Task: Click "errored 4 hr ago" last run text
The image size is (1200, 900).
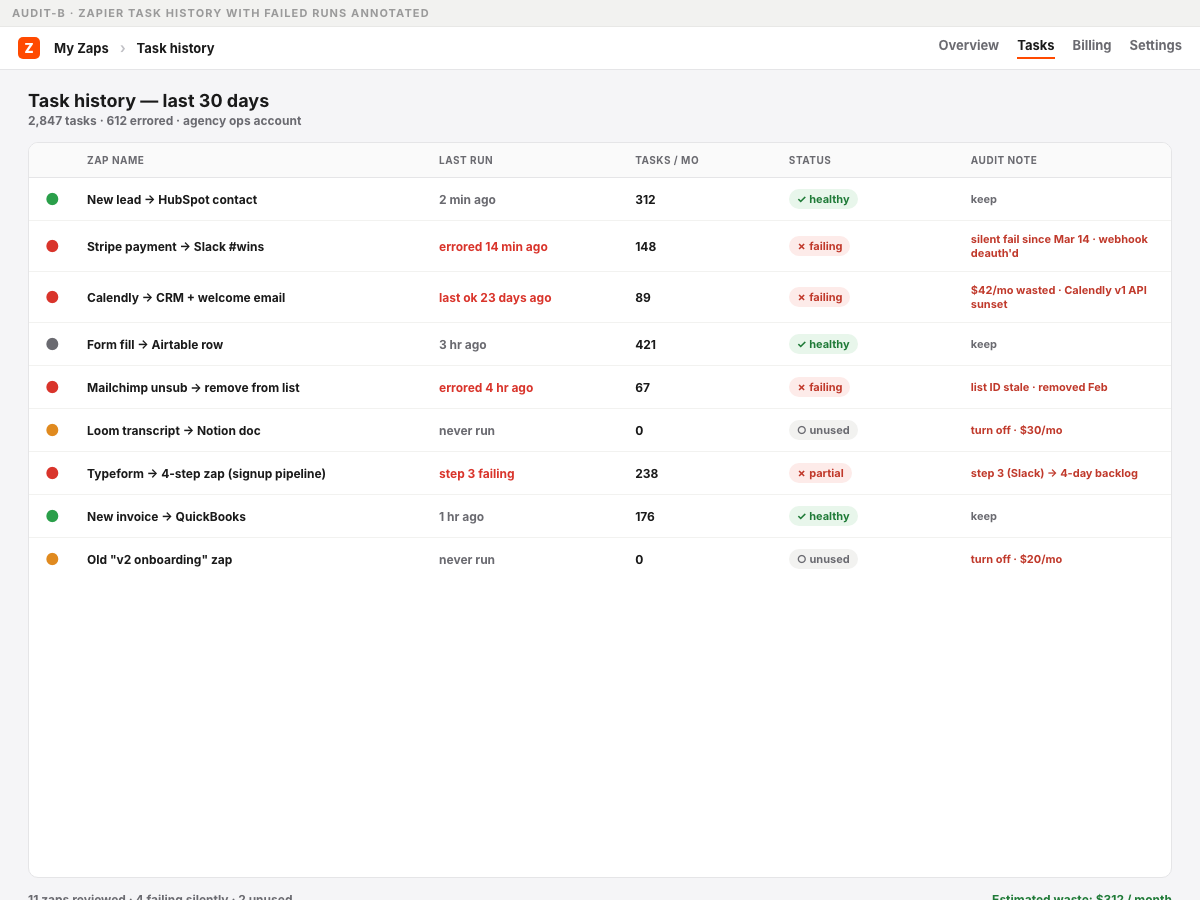Action: [486, 387]
